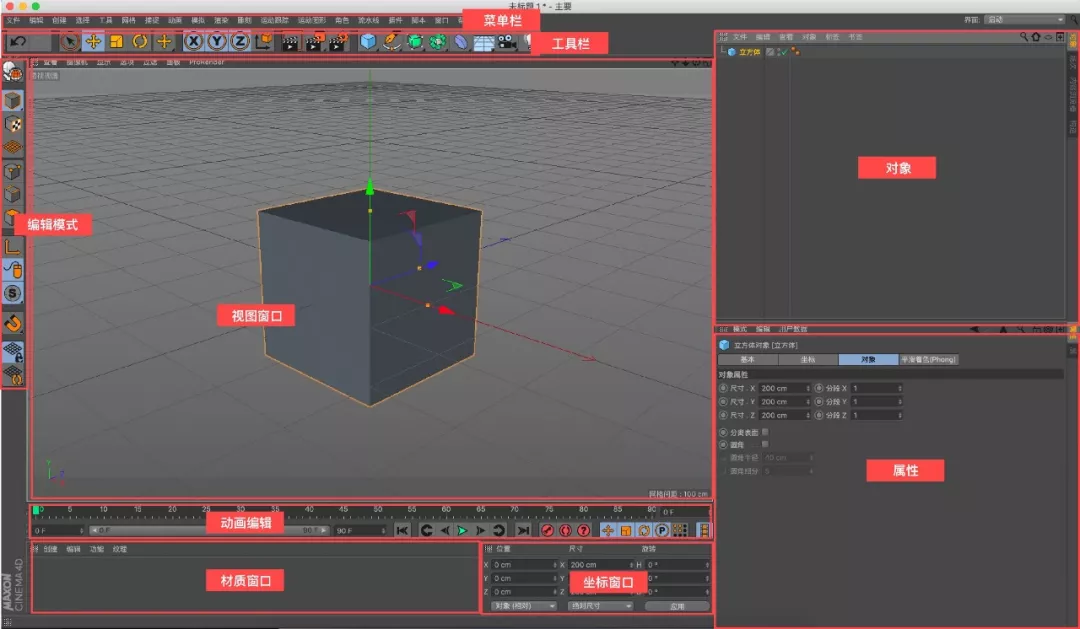
Task: Open the 编辑 menu in the menu bar
Action: pyautogui.click(x=36, y=21)
